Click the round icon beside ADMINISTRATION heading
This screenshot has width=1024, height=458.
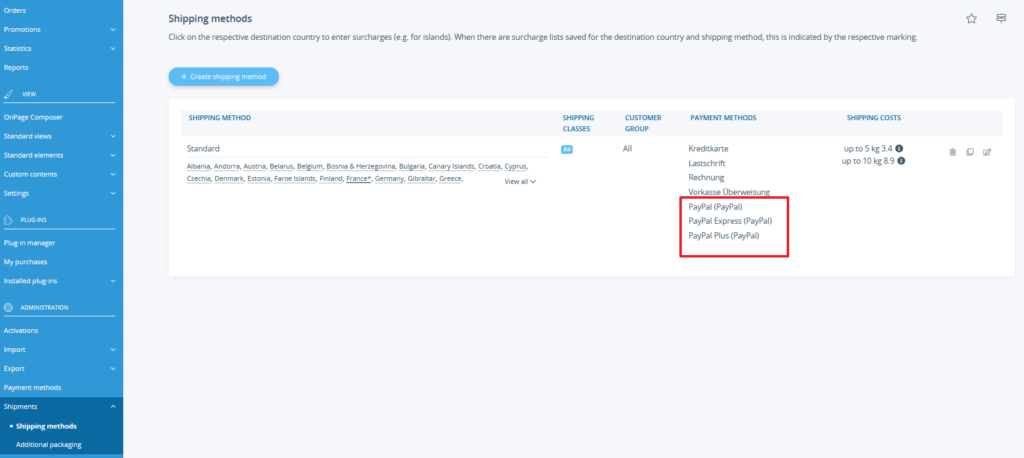click(x=8, y=307)
